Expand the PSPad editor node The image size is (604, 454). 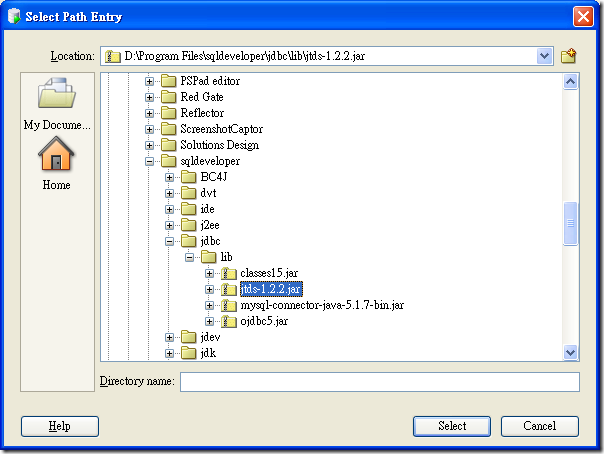coord(149,81)
